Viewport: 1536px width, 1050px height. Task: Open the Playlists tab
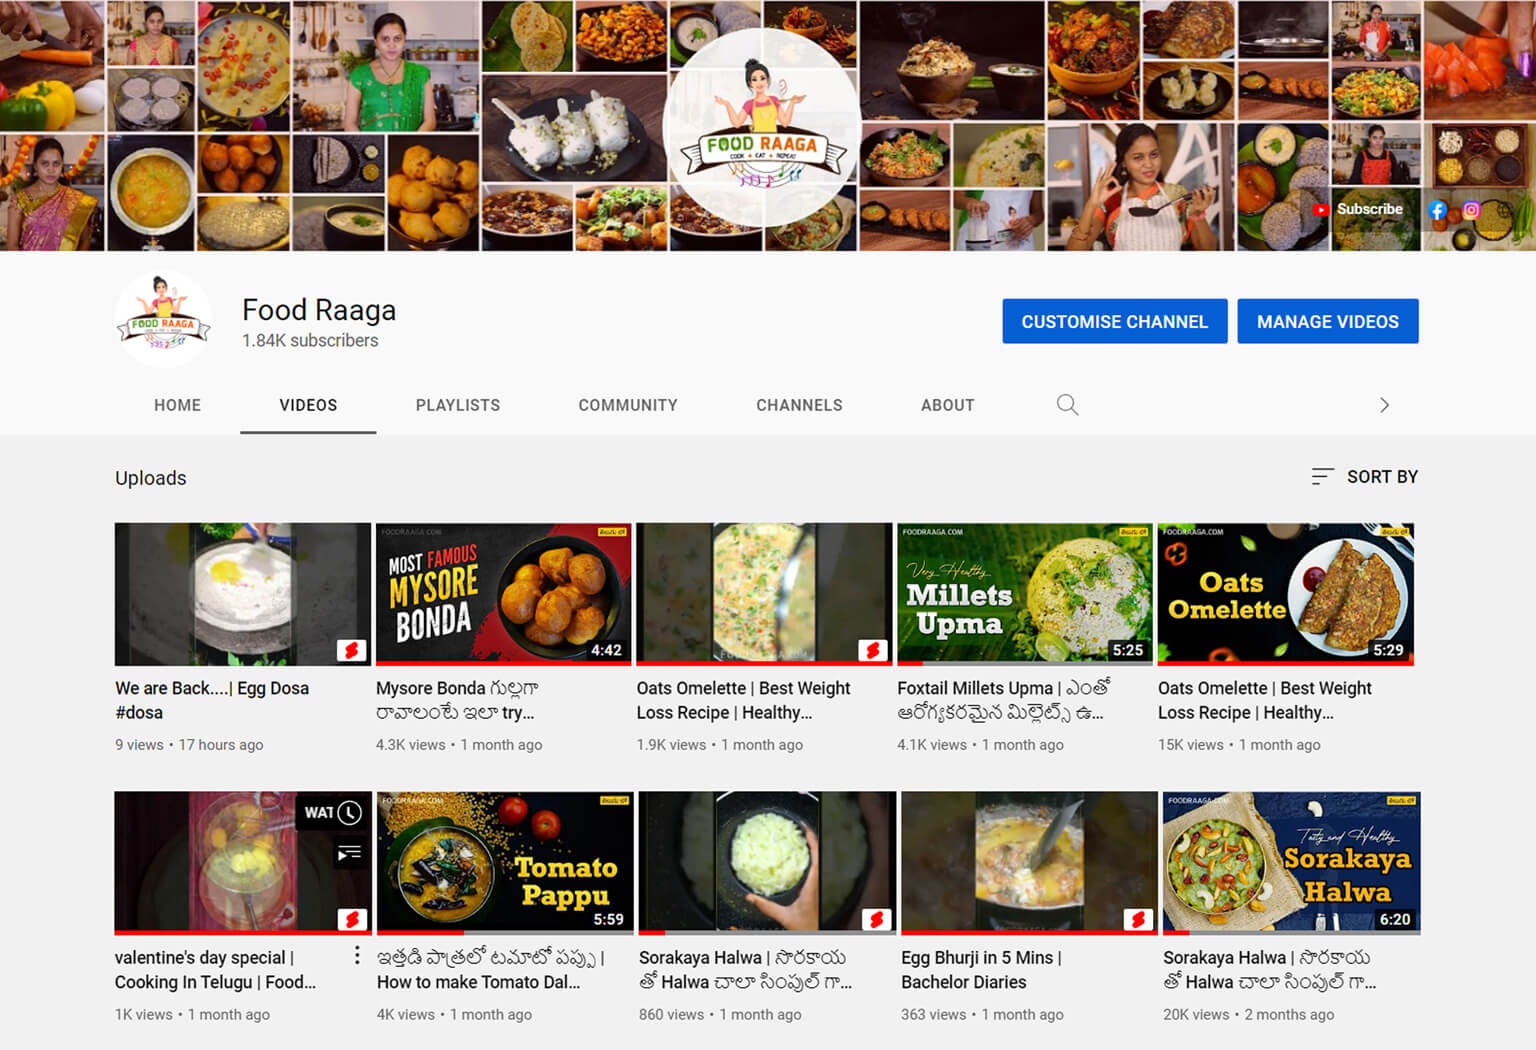pyautogui.click(x=458, y=405)
